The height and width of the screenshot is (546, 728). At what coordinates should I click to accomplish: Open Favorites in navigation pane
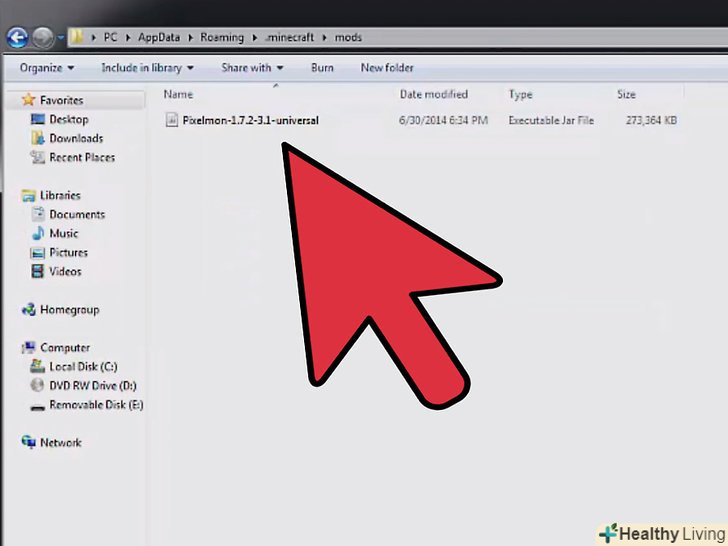[x=62, y=100]
